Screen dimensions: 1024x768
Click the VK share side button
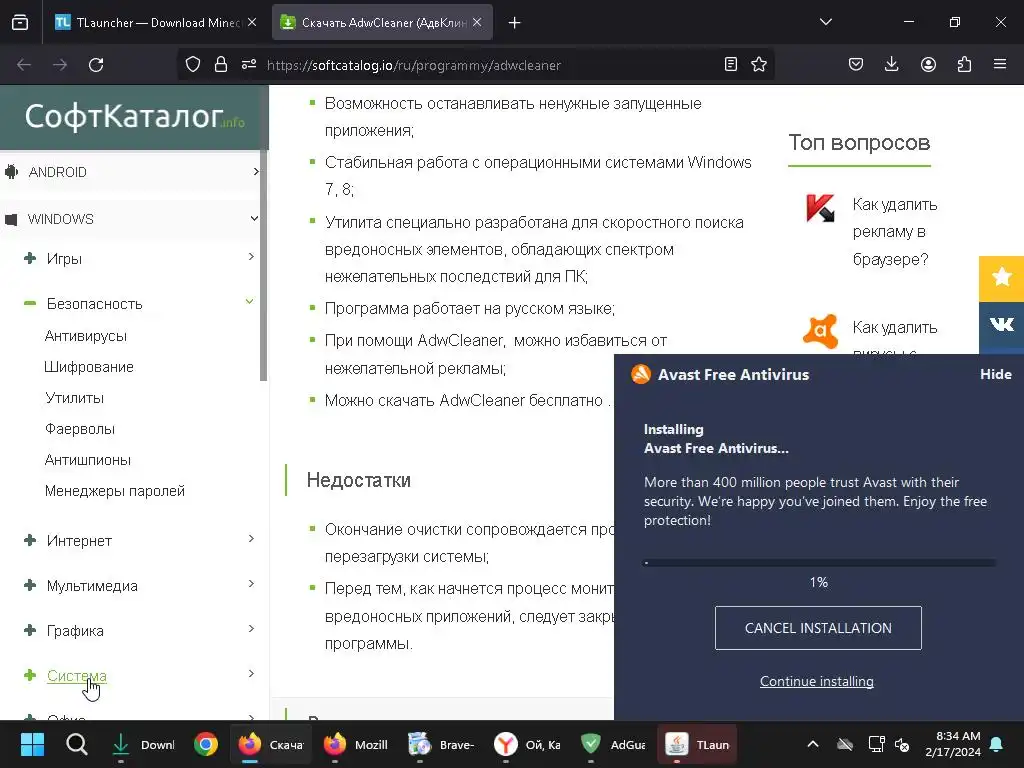click(x=1001, y=324)
